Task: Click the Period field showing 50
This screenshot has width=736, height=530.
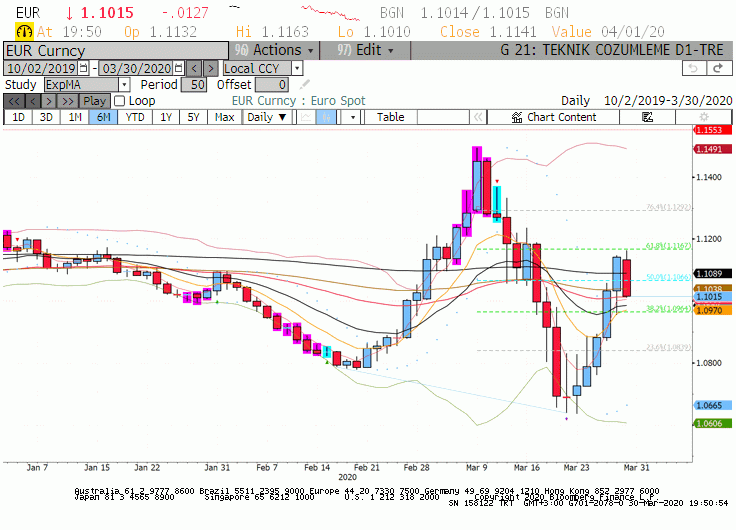Action: coord(194,84)
